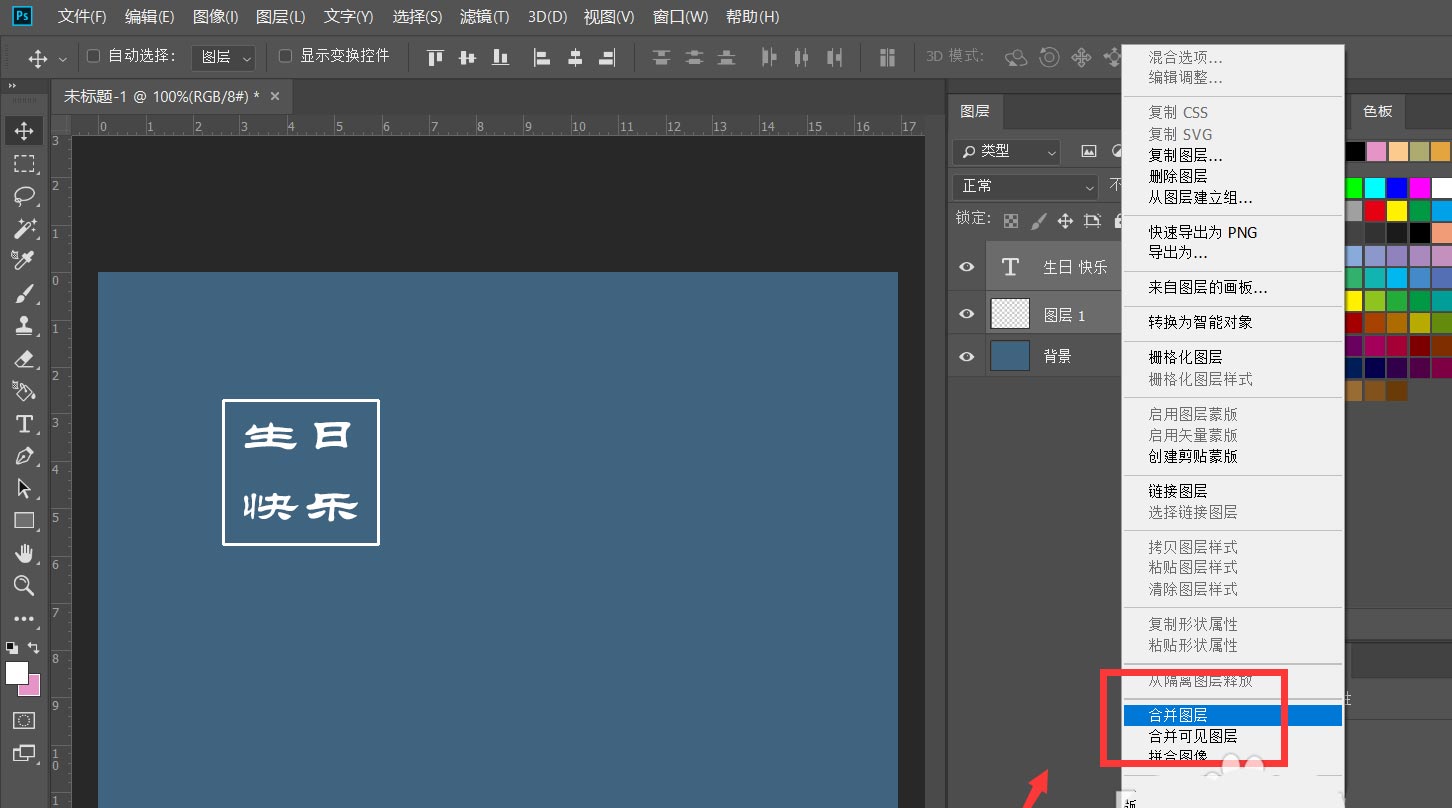Hide the 生日 快乐 text layer

966,267
